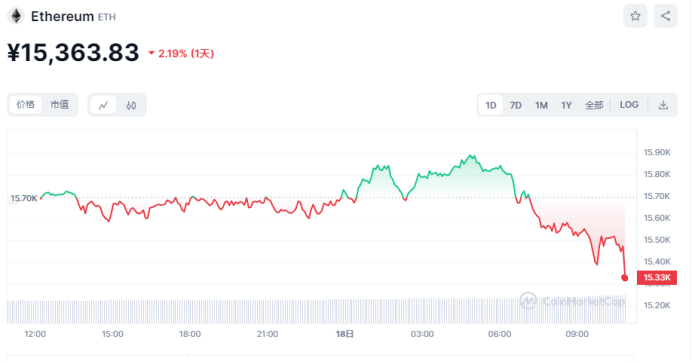Click the 15.20K price axis label
This screenshot has height=362, width=692.
click(x=657, y=305)
